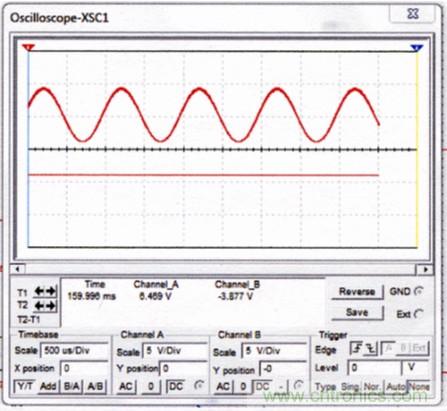Select the rising edge trigger icon
Screen dimensions: 447x411
click(357, 349)
